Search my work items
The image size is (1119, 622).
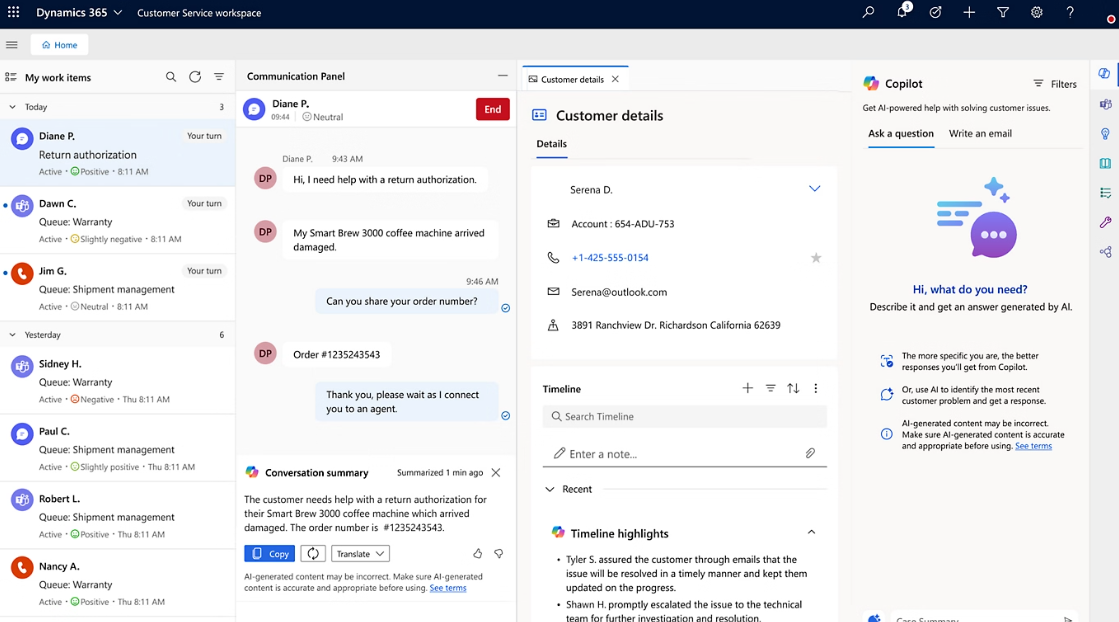(171, 77)
